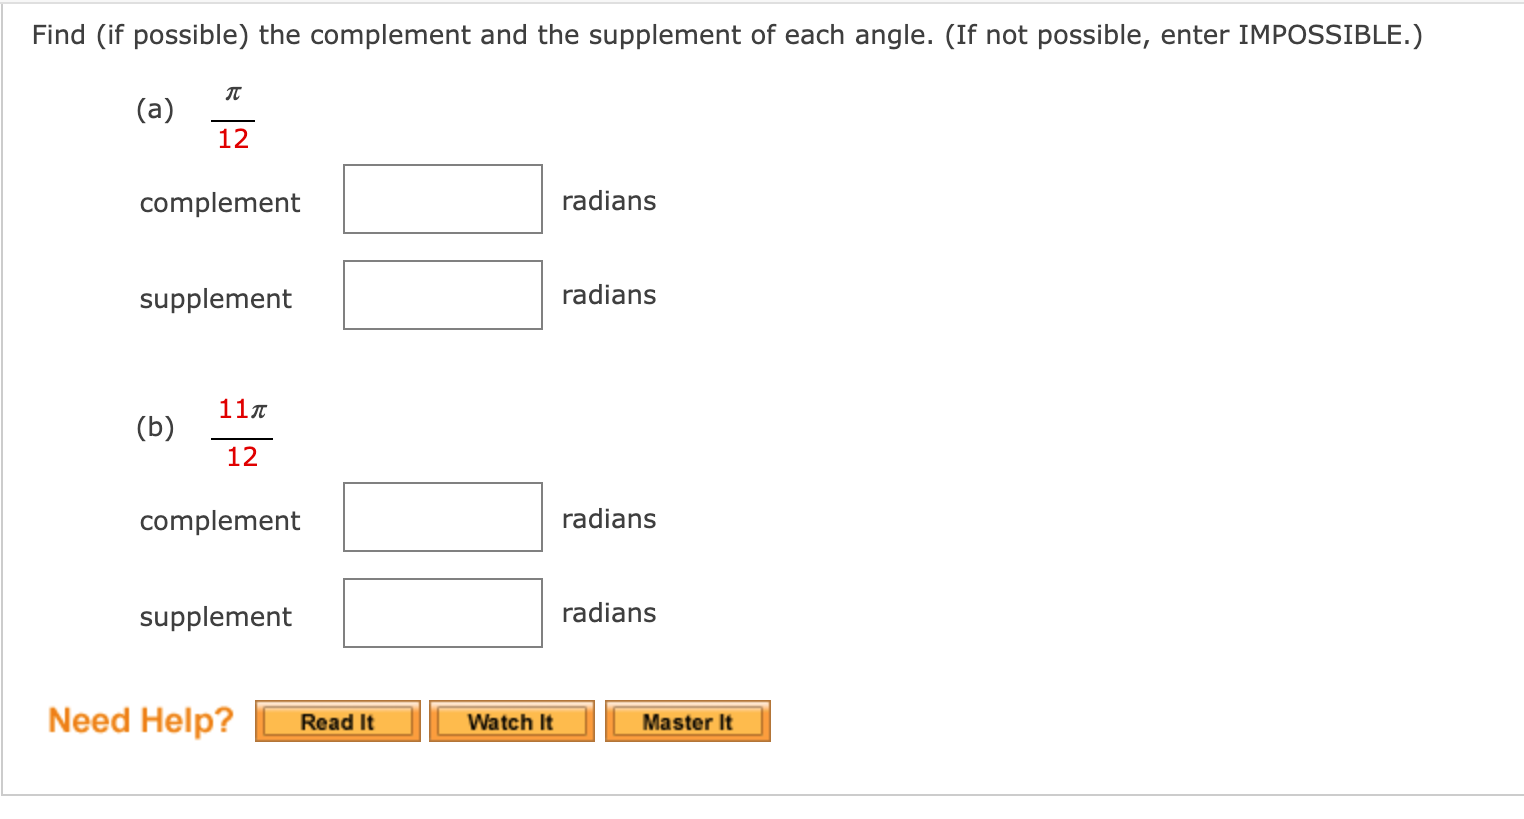Click the Master It help button

687,720
